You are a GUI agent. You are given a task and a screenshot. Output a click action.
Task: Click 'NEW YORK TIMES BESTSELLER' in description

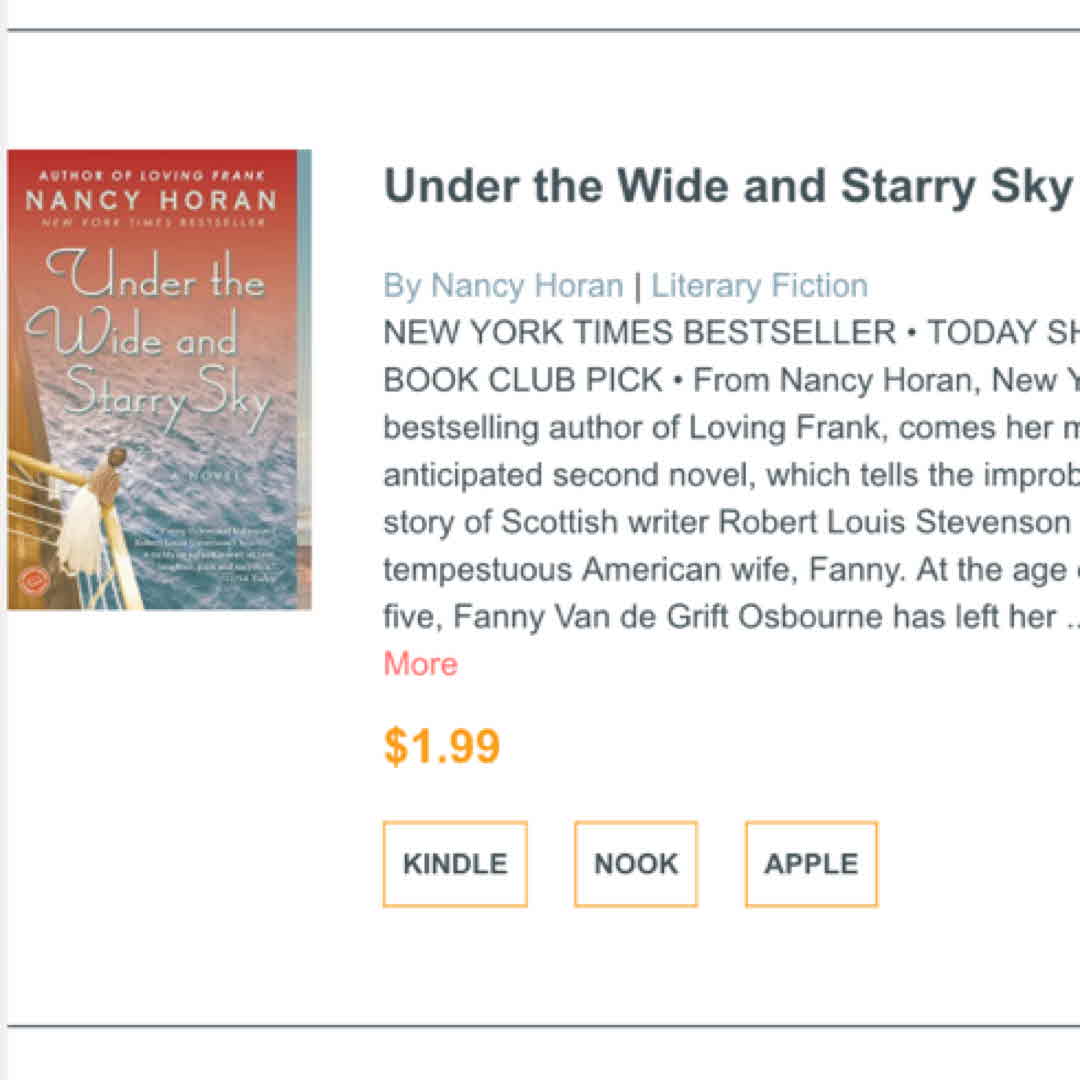click(x=640, y=333)
